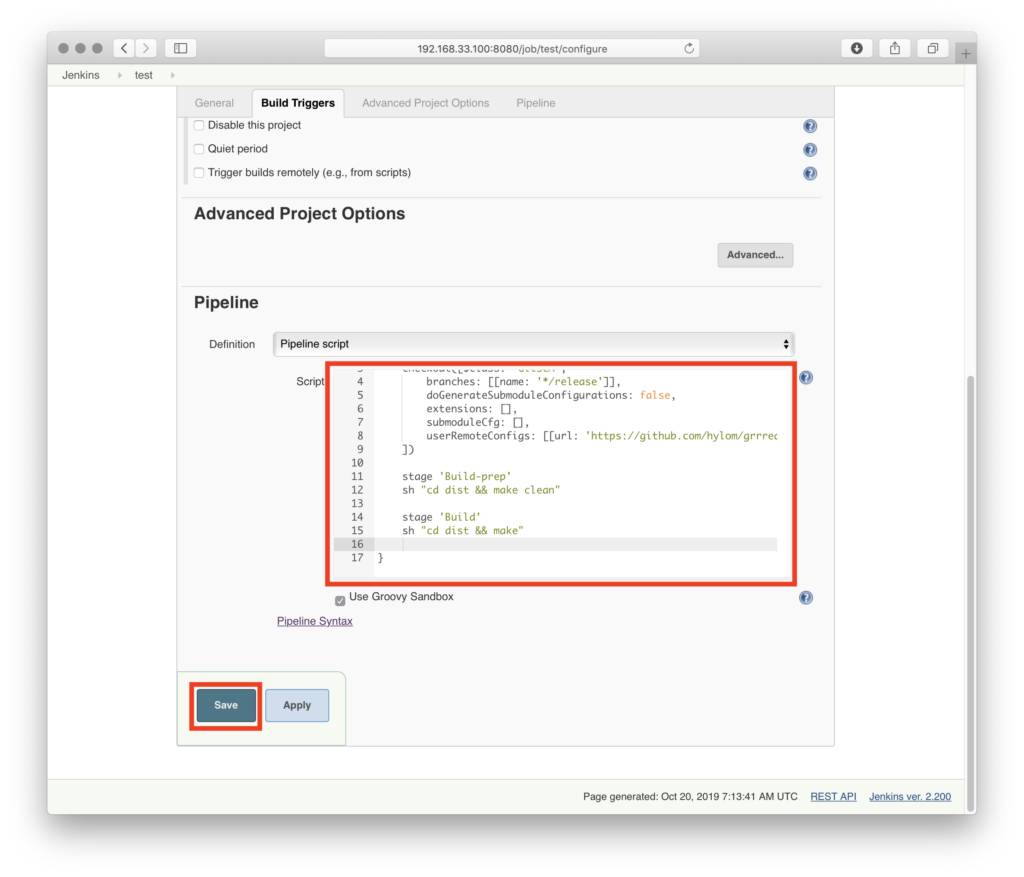Switch to the General tab
Viewport: 1024px width, 877px height.
point(214,103)
